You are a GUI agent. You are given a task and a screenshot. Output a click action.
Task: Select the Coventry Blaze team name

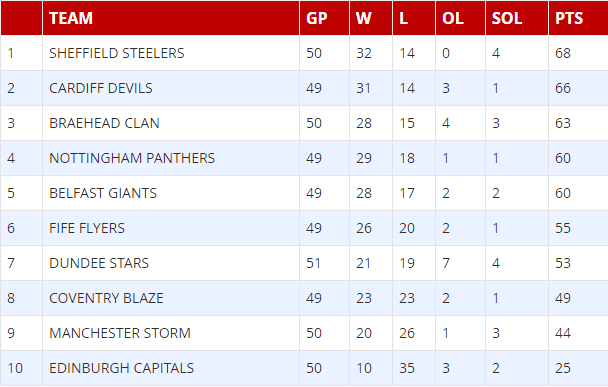[x=106, y=298]
